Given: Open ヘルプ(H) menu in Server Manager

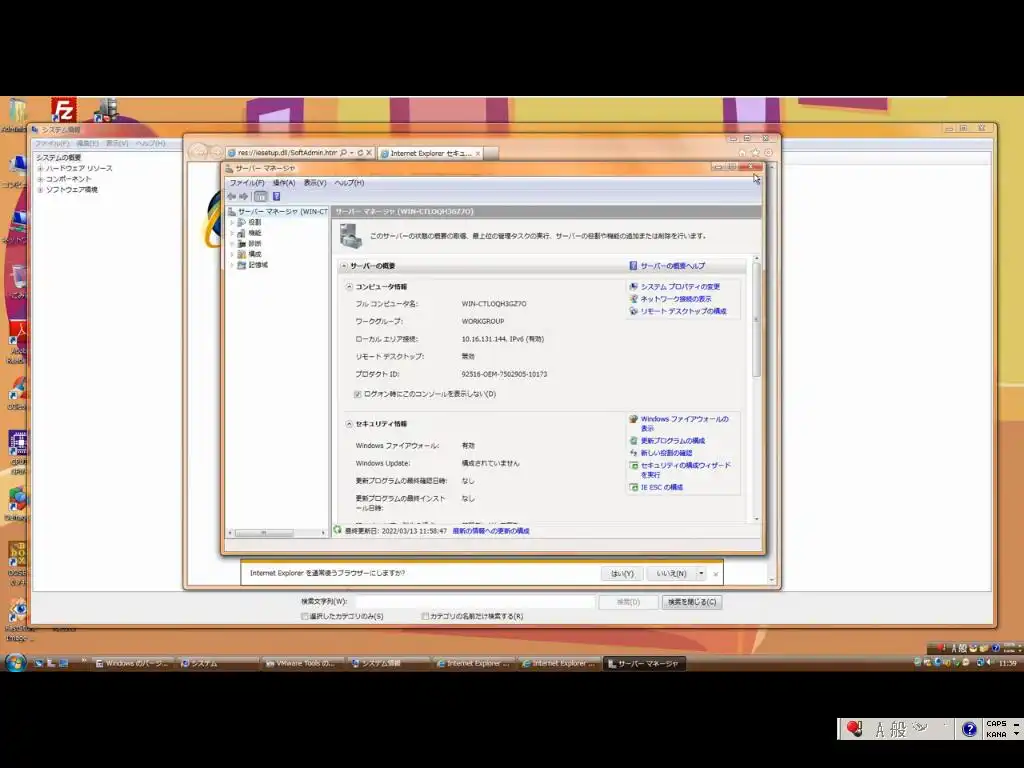Looking at the screenshot, I should pyautogui.click(x=349, y=183).
